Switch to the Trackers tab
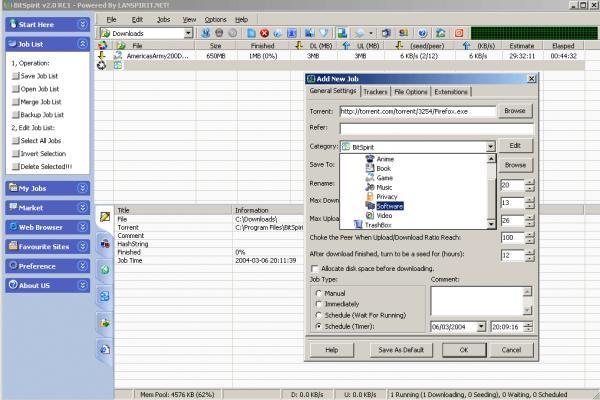Viewport: 600px width, 400px height. [x=375, y=92]
